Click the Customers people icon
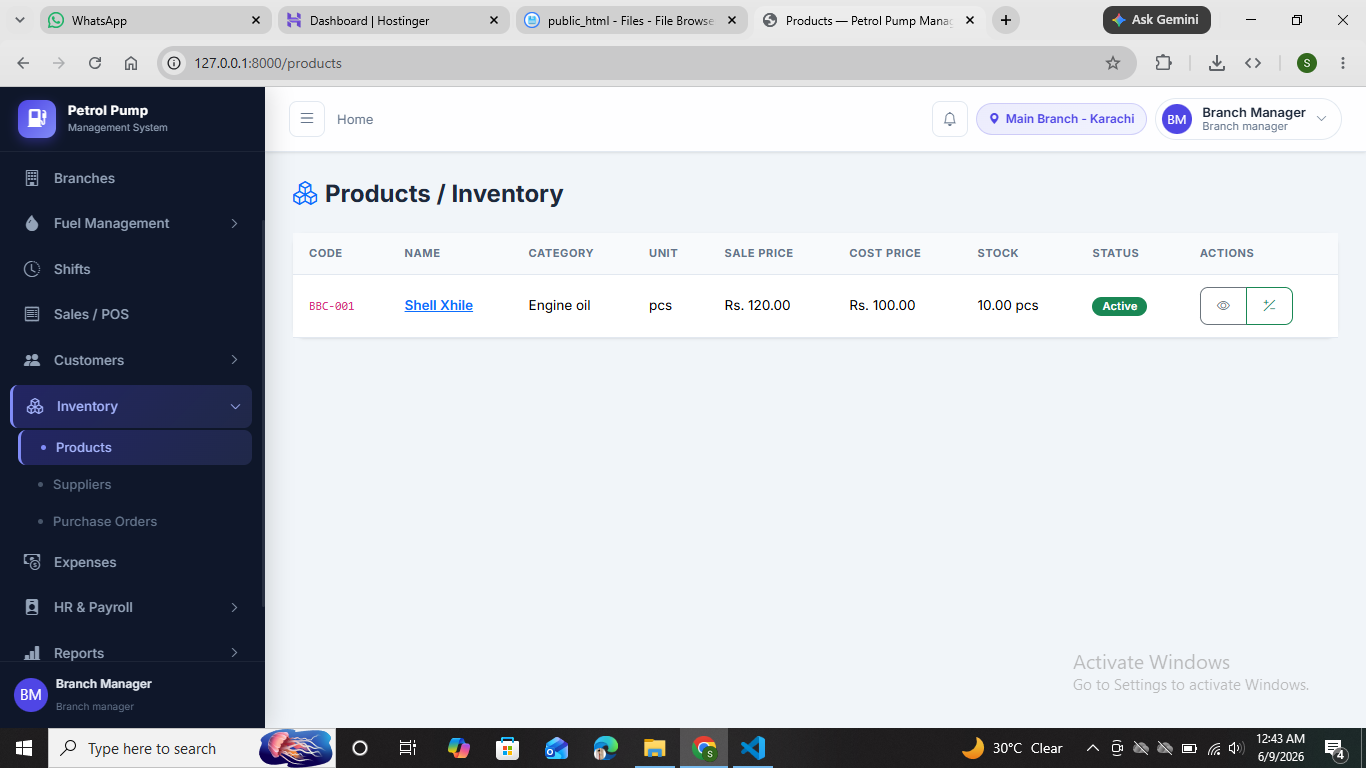This screenshot has height=768, width=1366. pos(32,360)
